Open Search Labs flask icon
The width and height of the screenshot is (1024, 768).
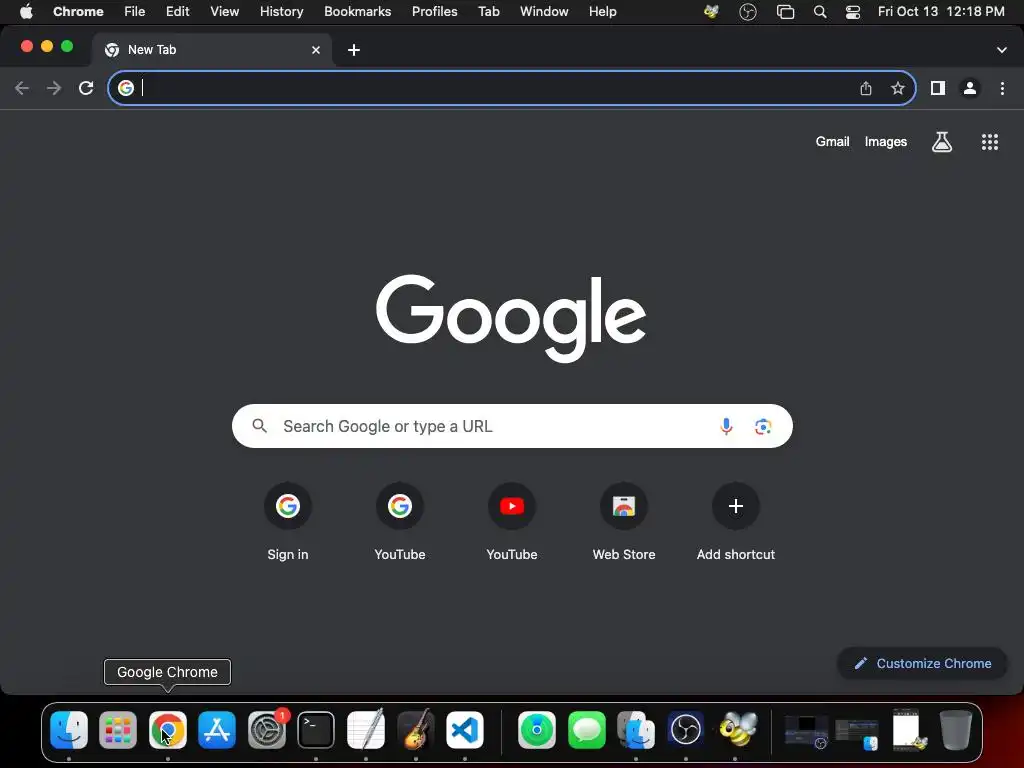(x=942, y=142)
